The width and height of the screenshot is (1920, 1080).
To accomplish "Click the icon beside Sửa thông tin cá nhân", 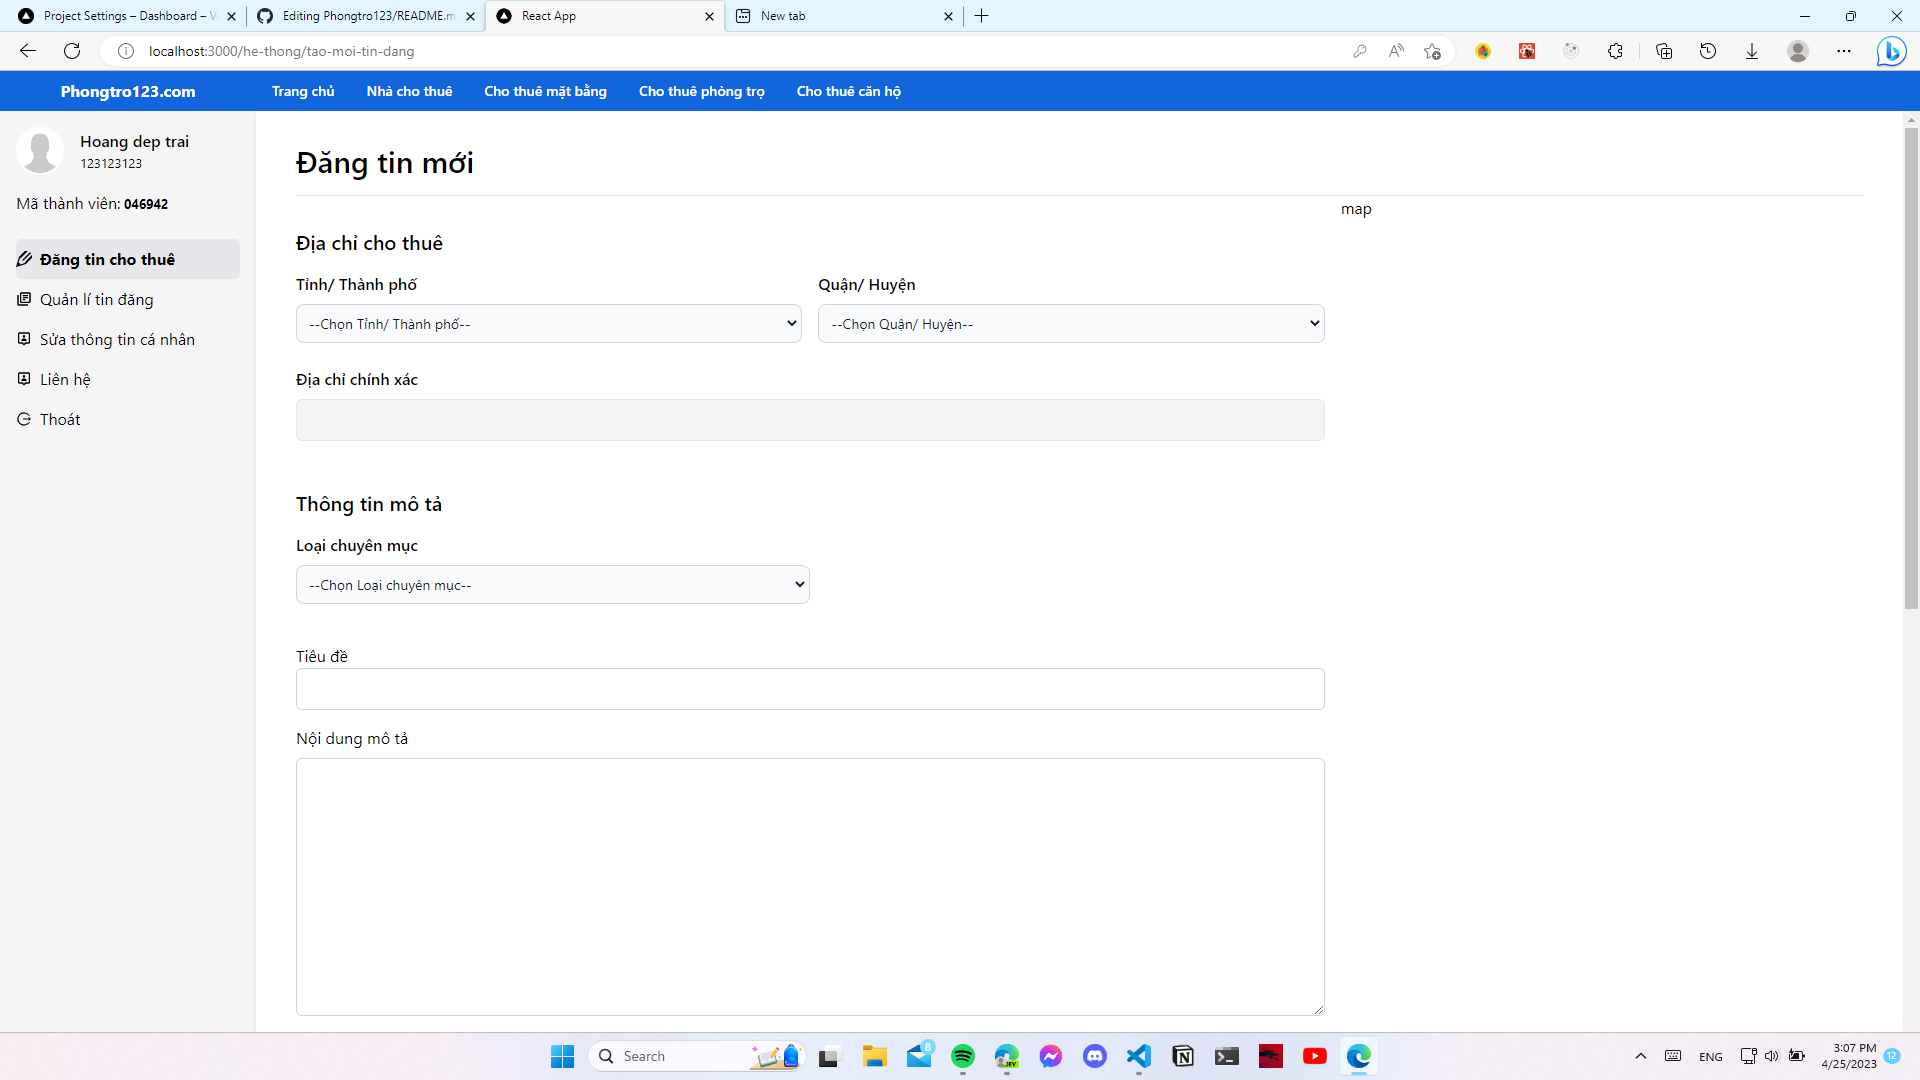I will click(24, 339).
